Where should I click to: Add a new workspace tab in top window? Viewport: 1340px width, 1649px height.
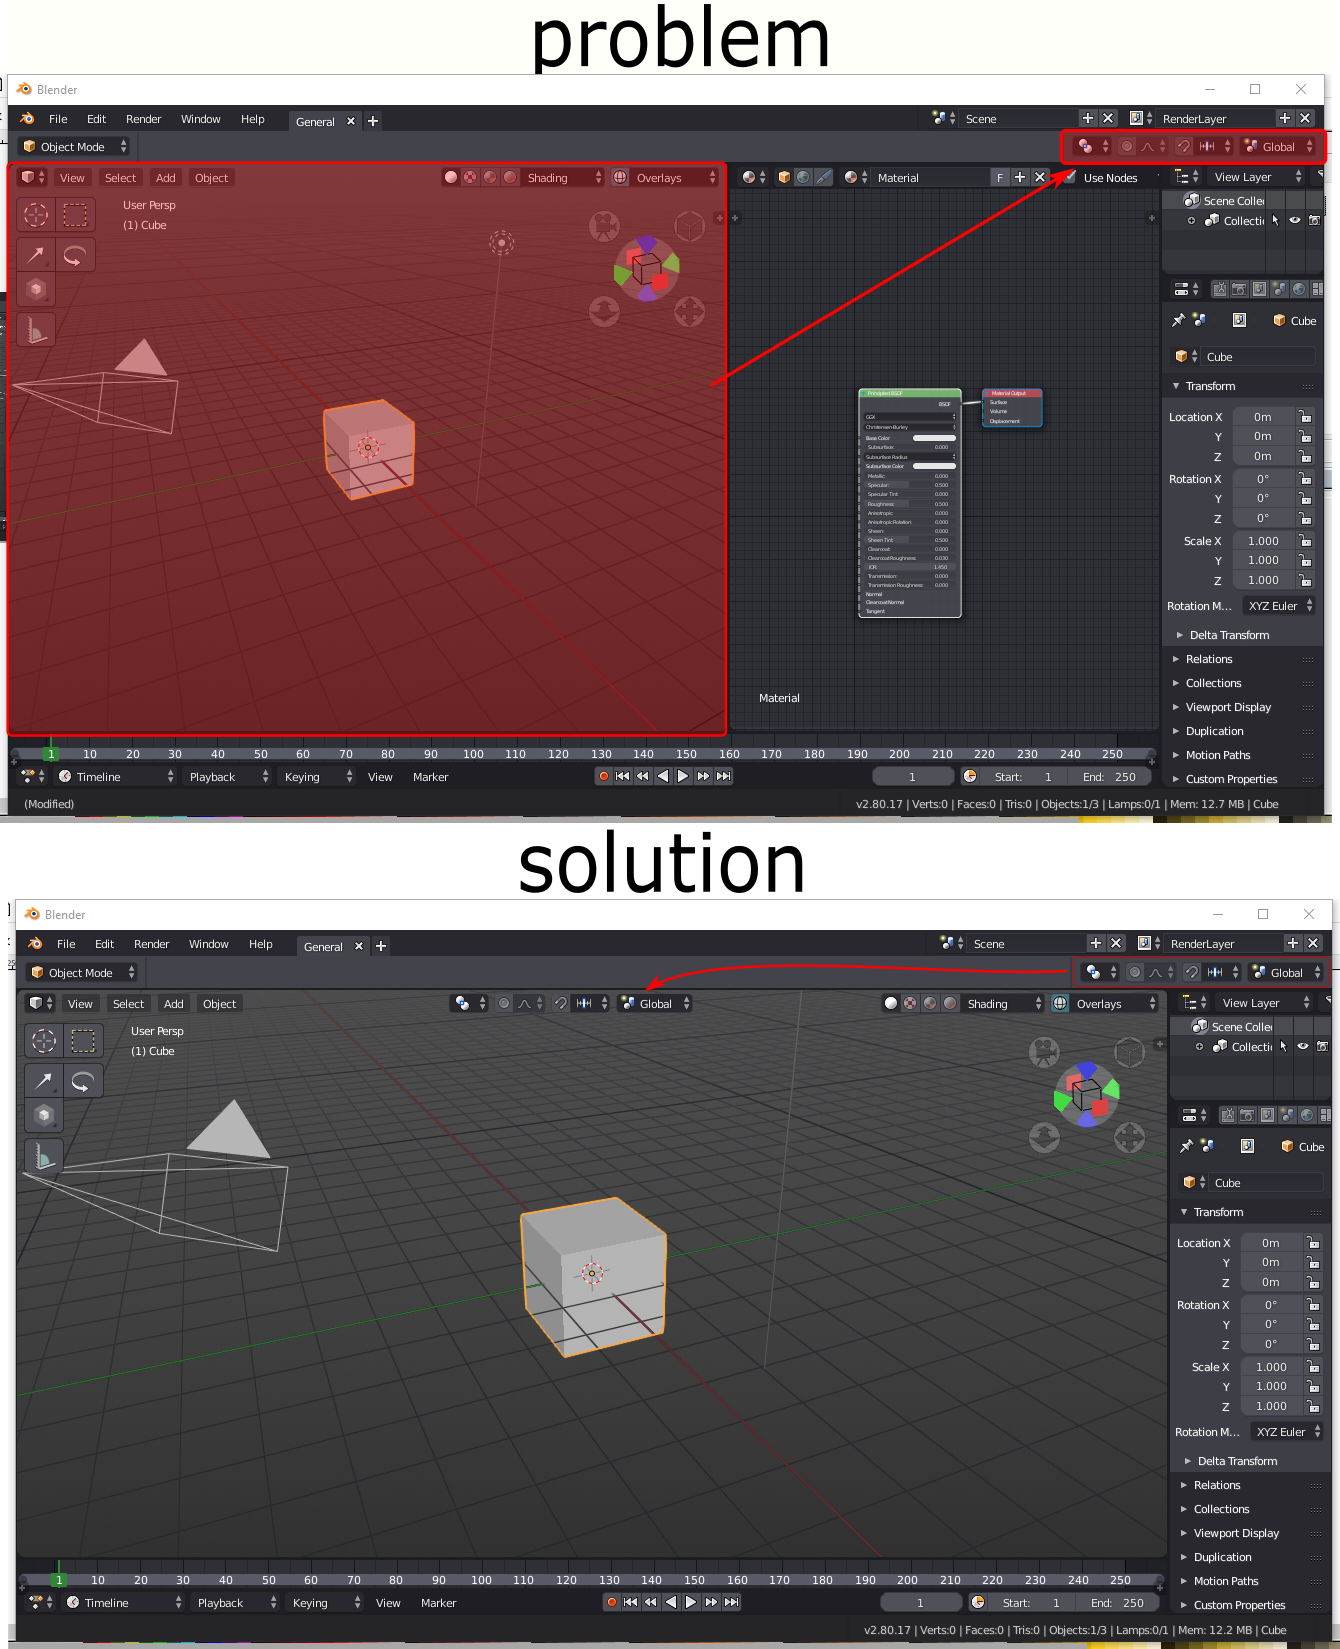[373, 121]
